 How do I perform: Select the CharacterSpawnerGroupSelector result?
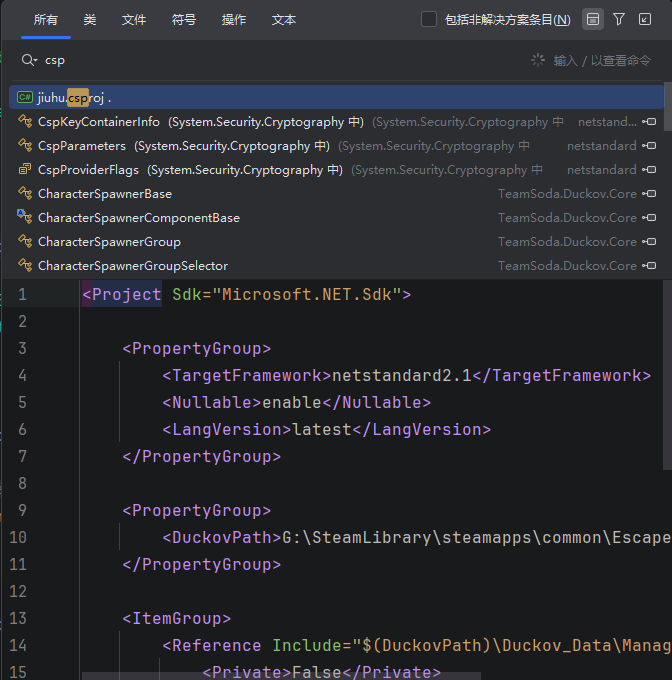coord(133,266)
